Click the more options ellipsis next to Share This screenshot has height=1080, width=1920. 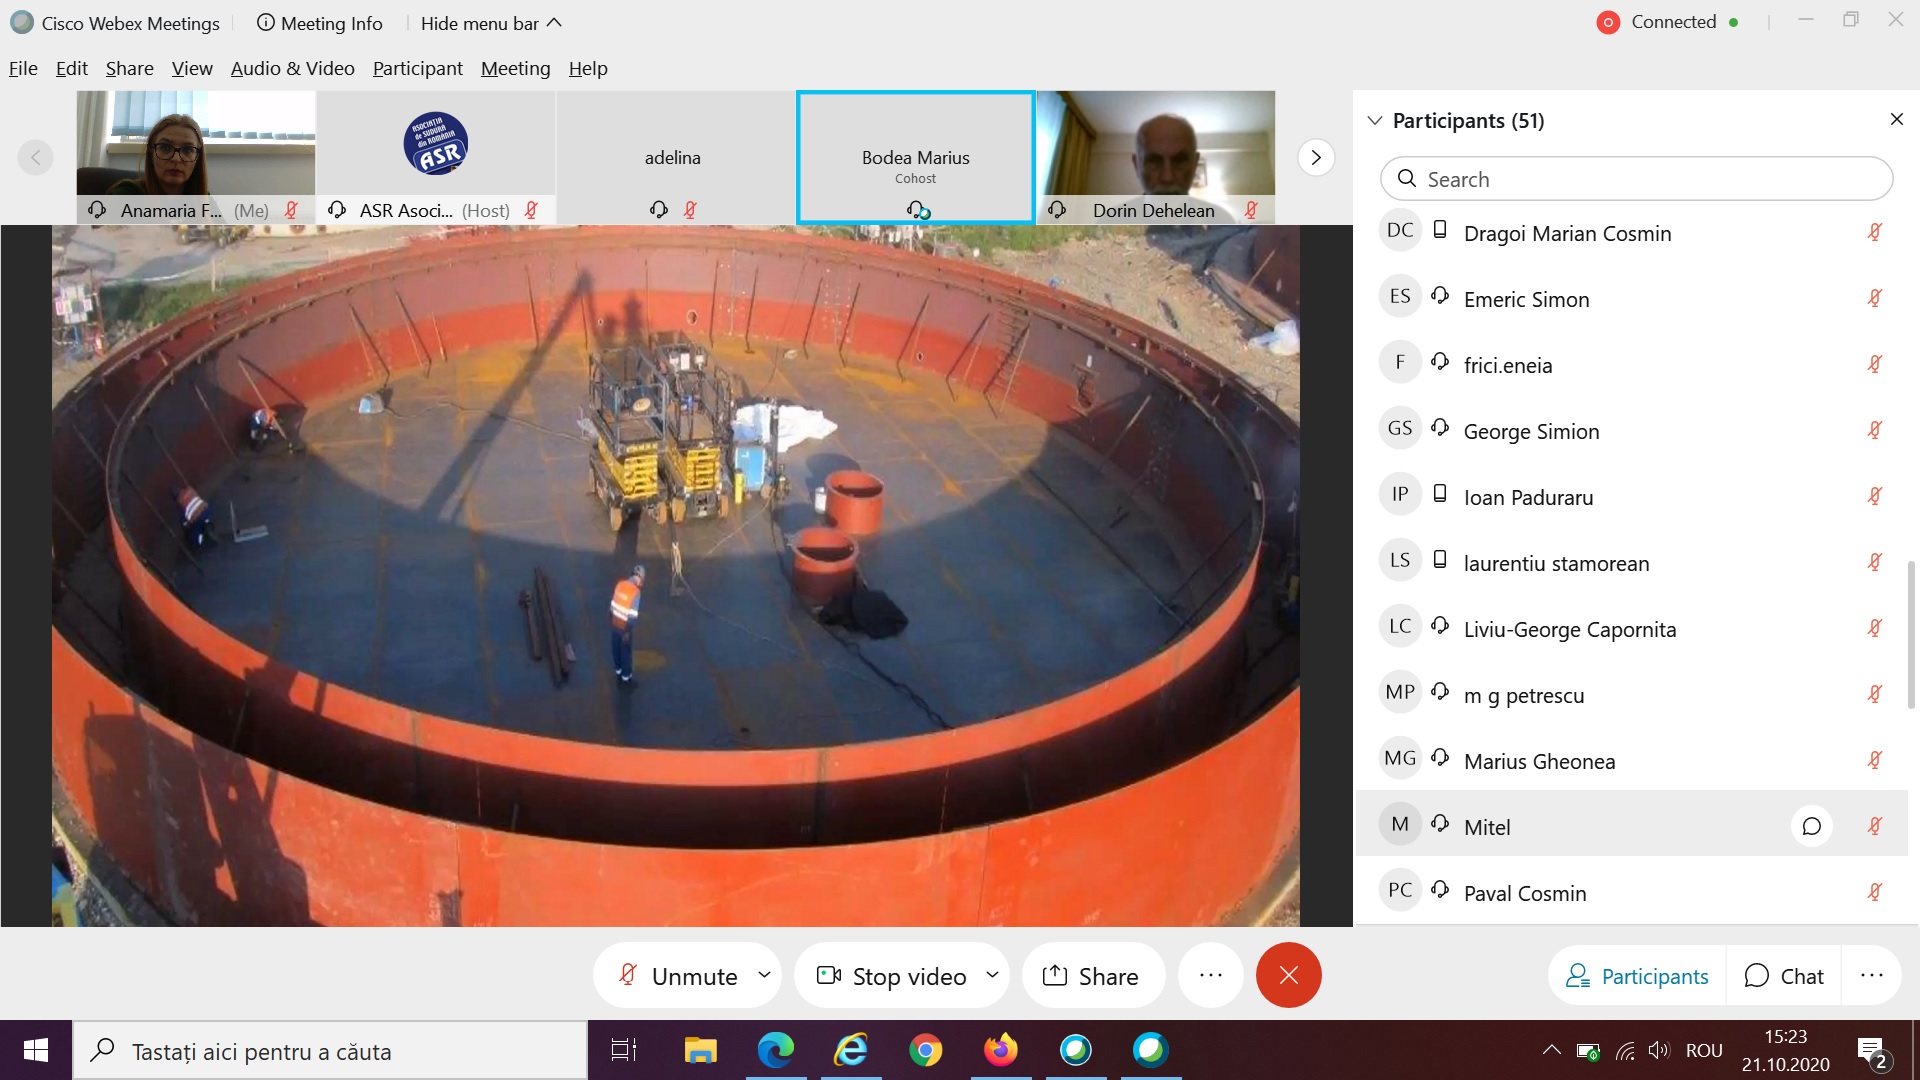coord(1210,975)
